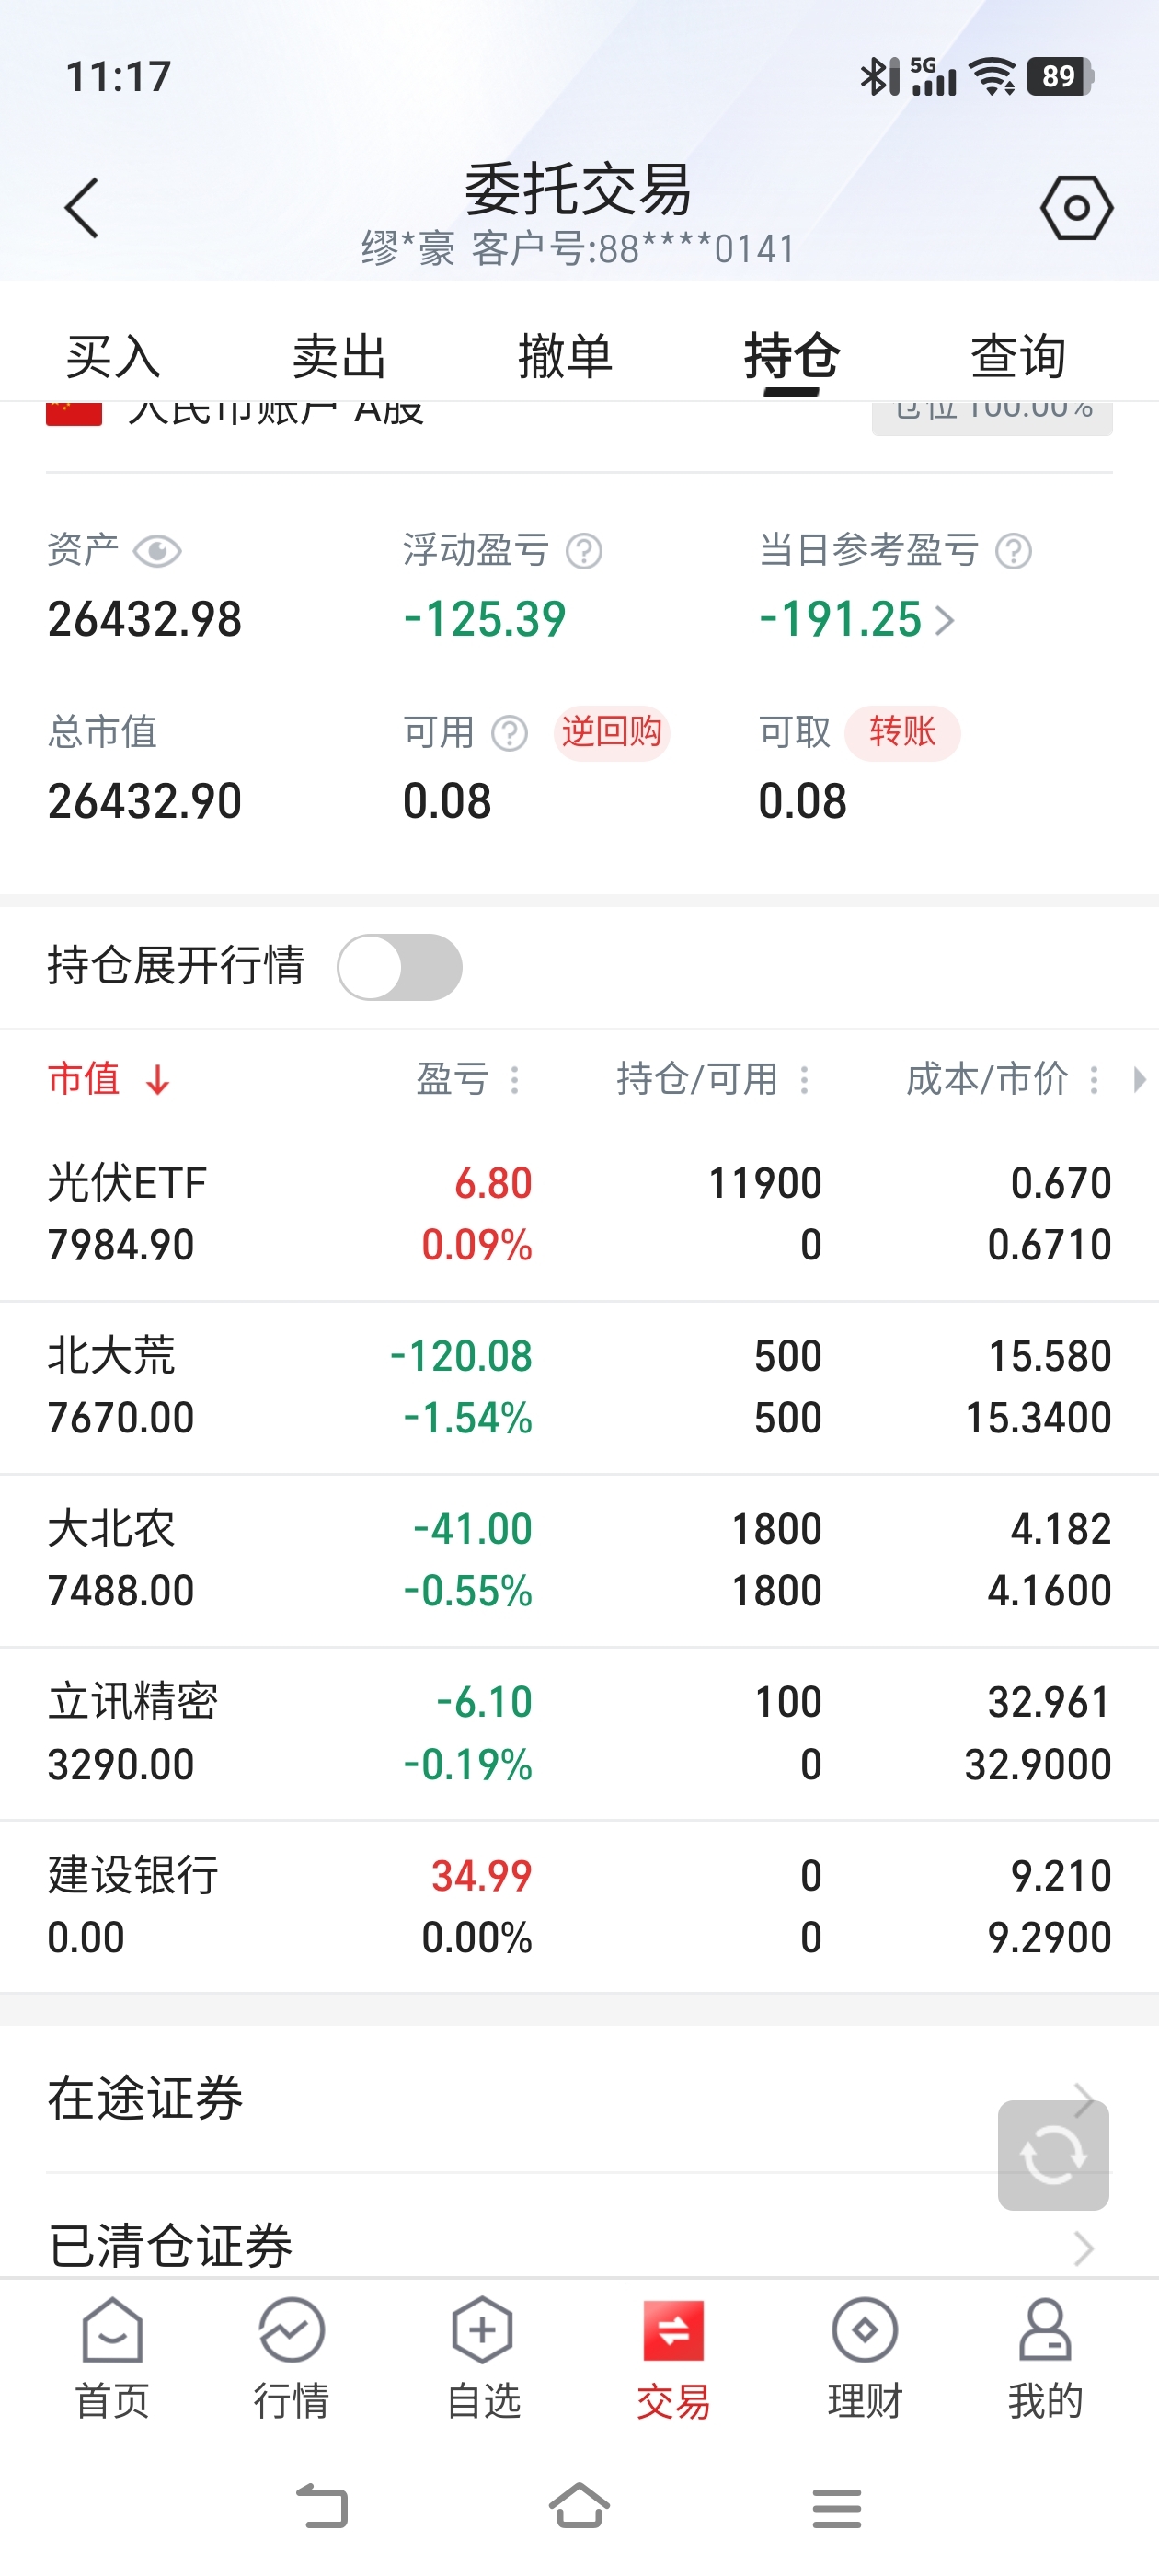Expand 当日参考盈亏 details arrow

(945, 620)
